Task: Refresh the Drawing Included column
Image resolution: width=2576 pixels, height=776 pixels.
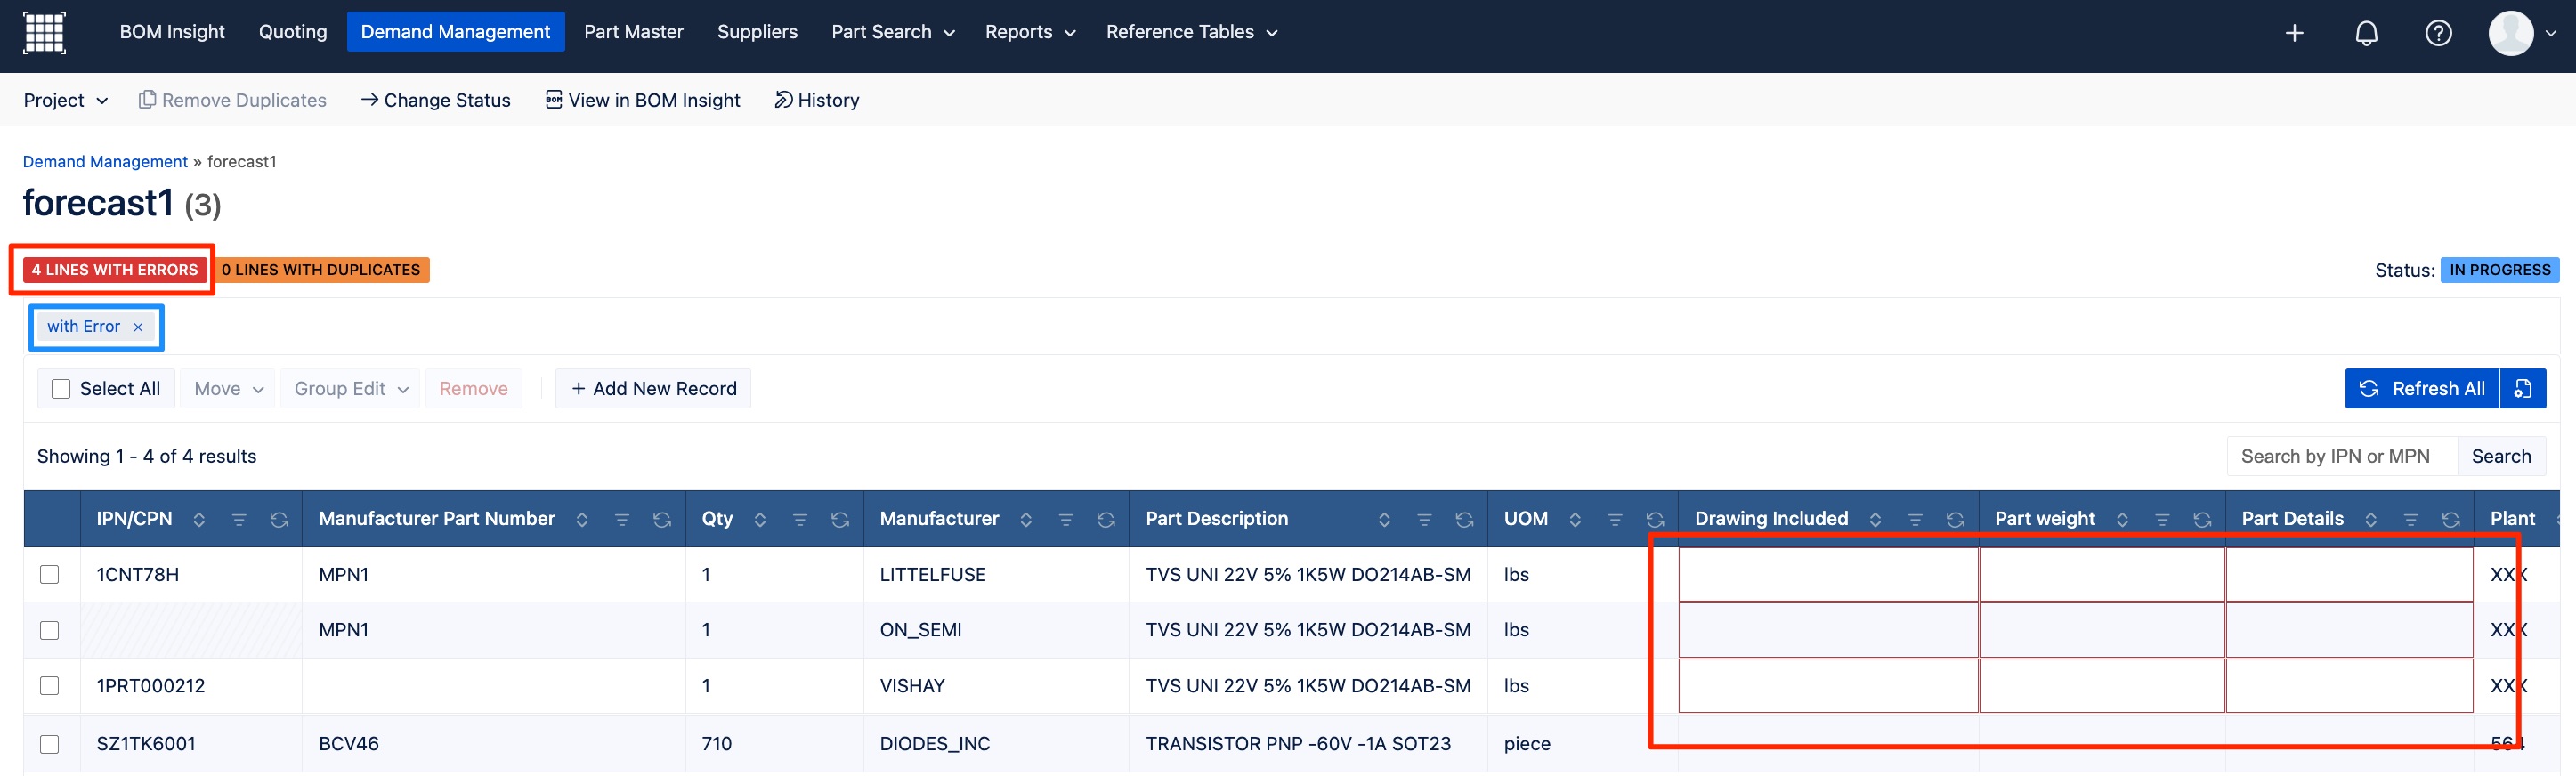Action: (x=1956, y=519)
